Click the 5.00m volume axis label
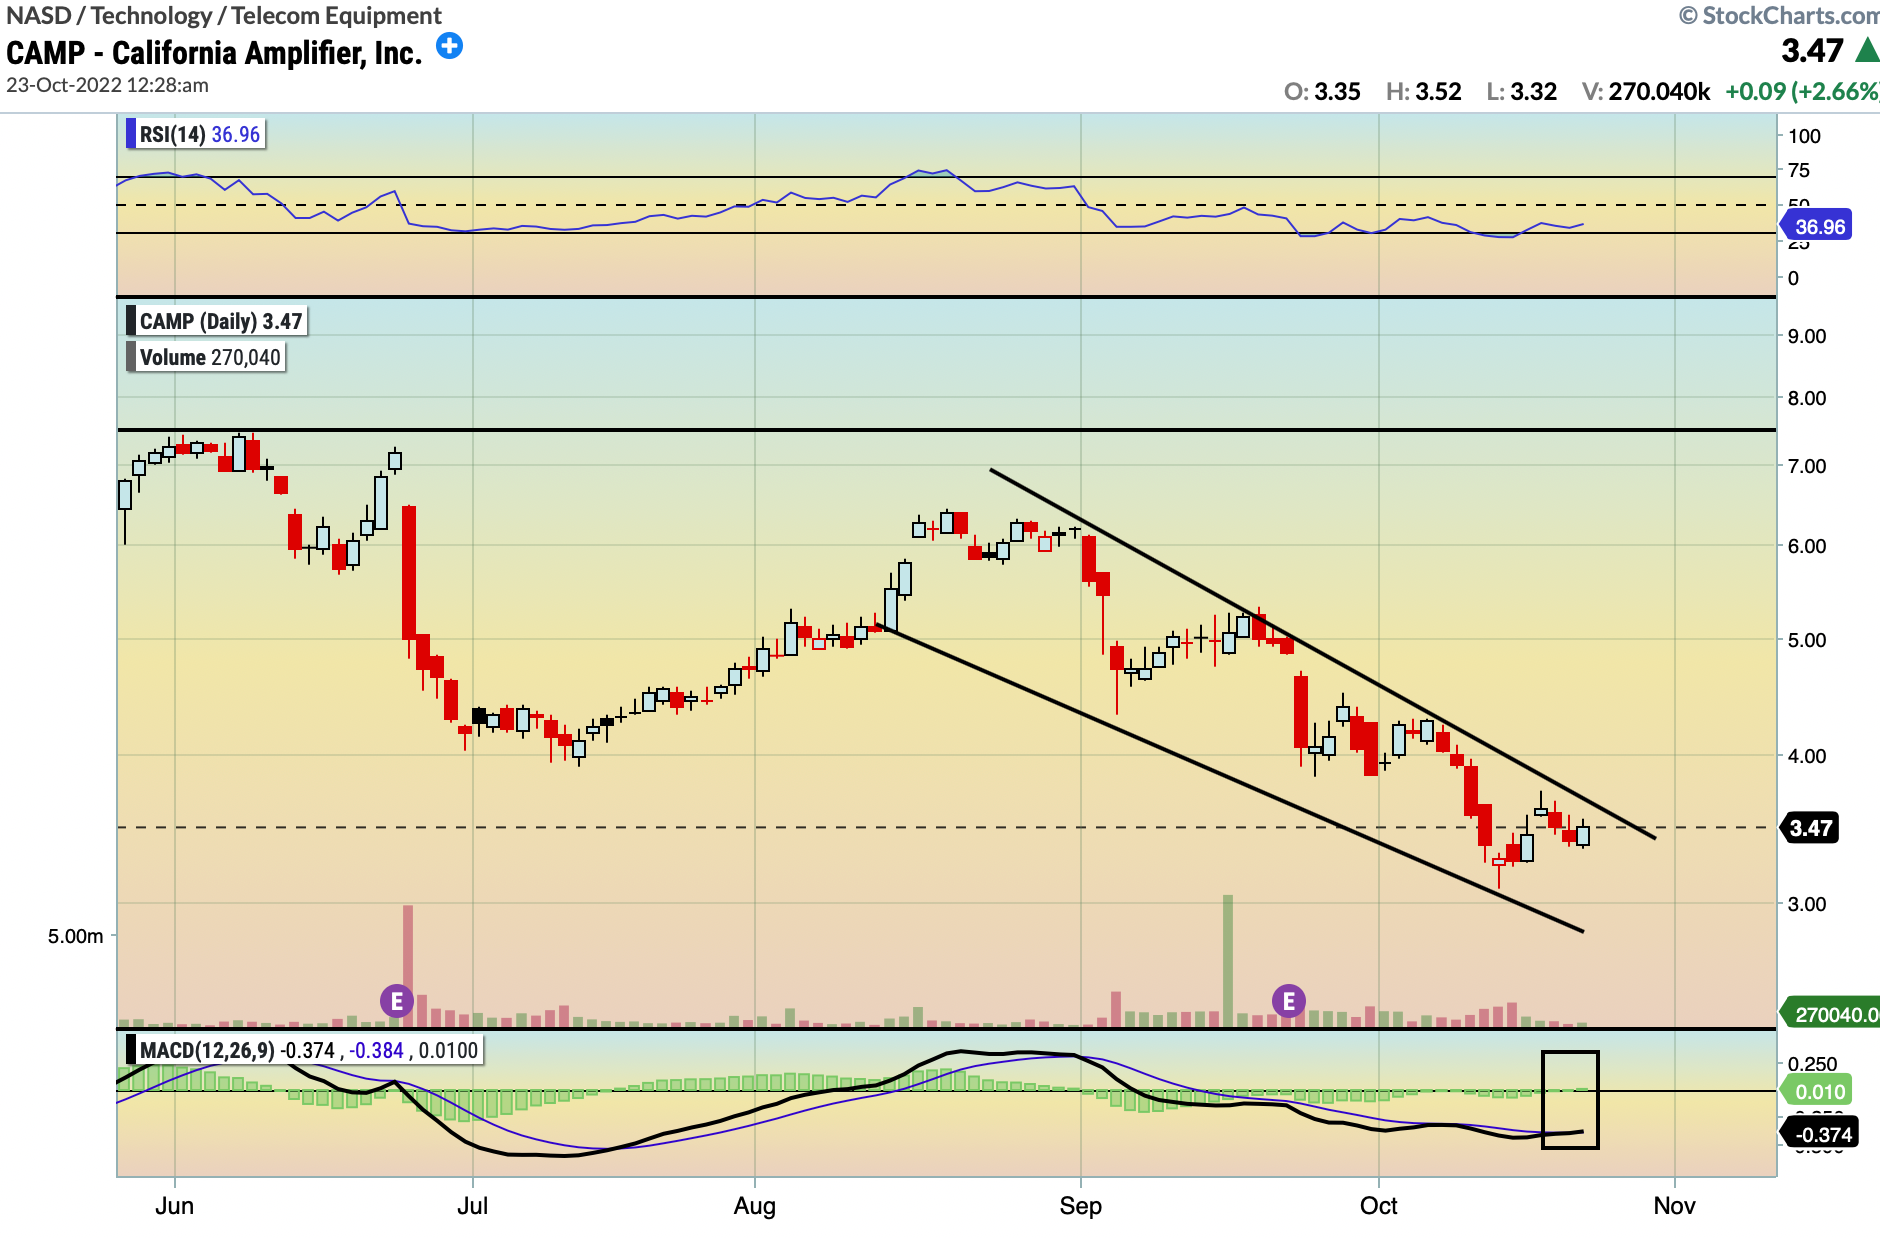 [x=76, y=936]
